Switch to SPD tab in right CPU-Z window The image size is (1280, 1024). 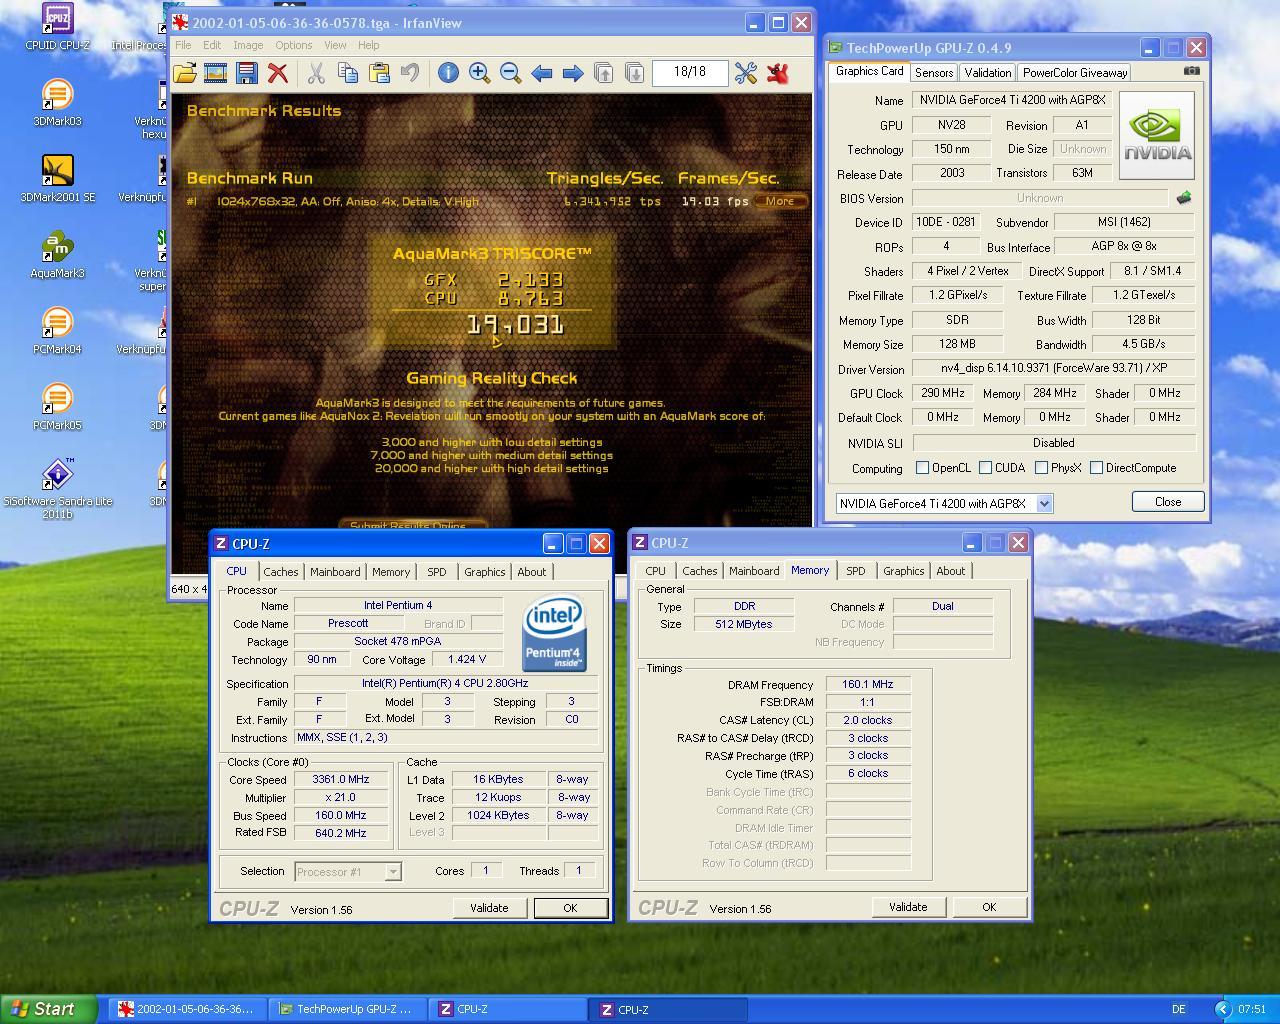coord(856,571)
